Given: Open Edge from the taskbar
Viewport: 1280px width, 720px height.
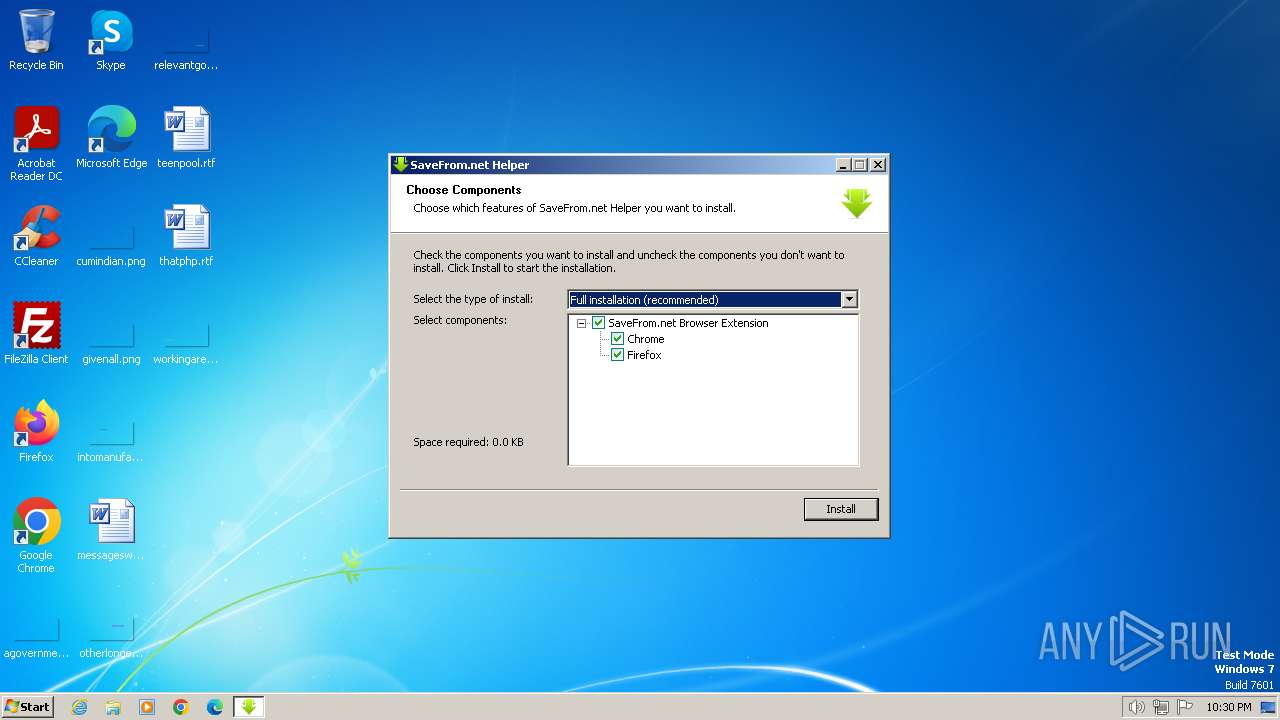Looking at the screenshot, I should pos(215,707).
